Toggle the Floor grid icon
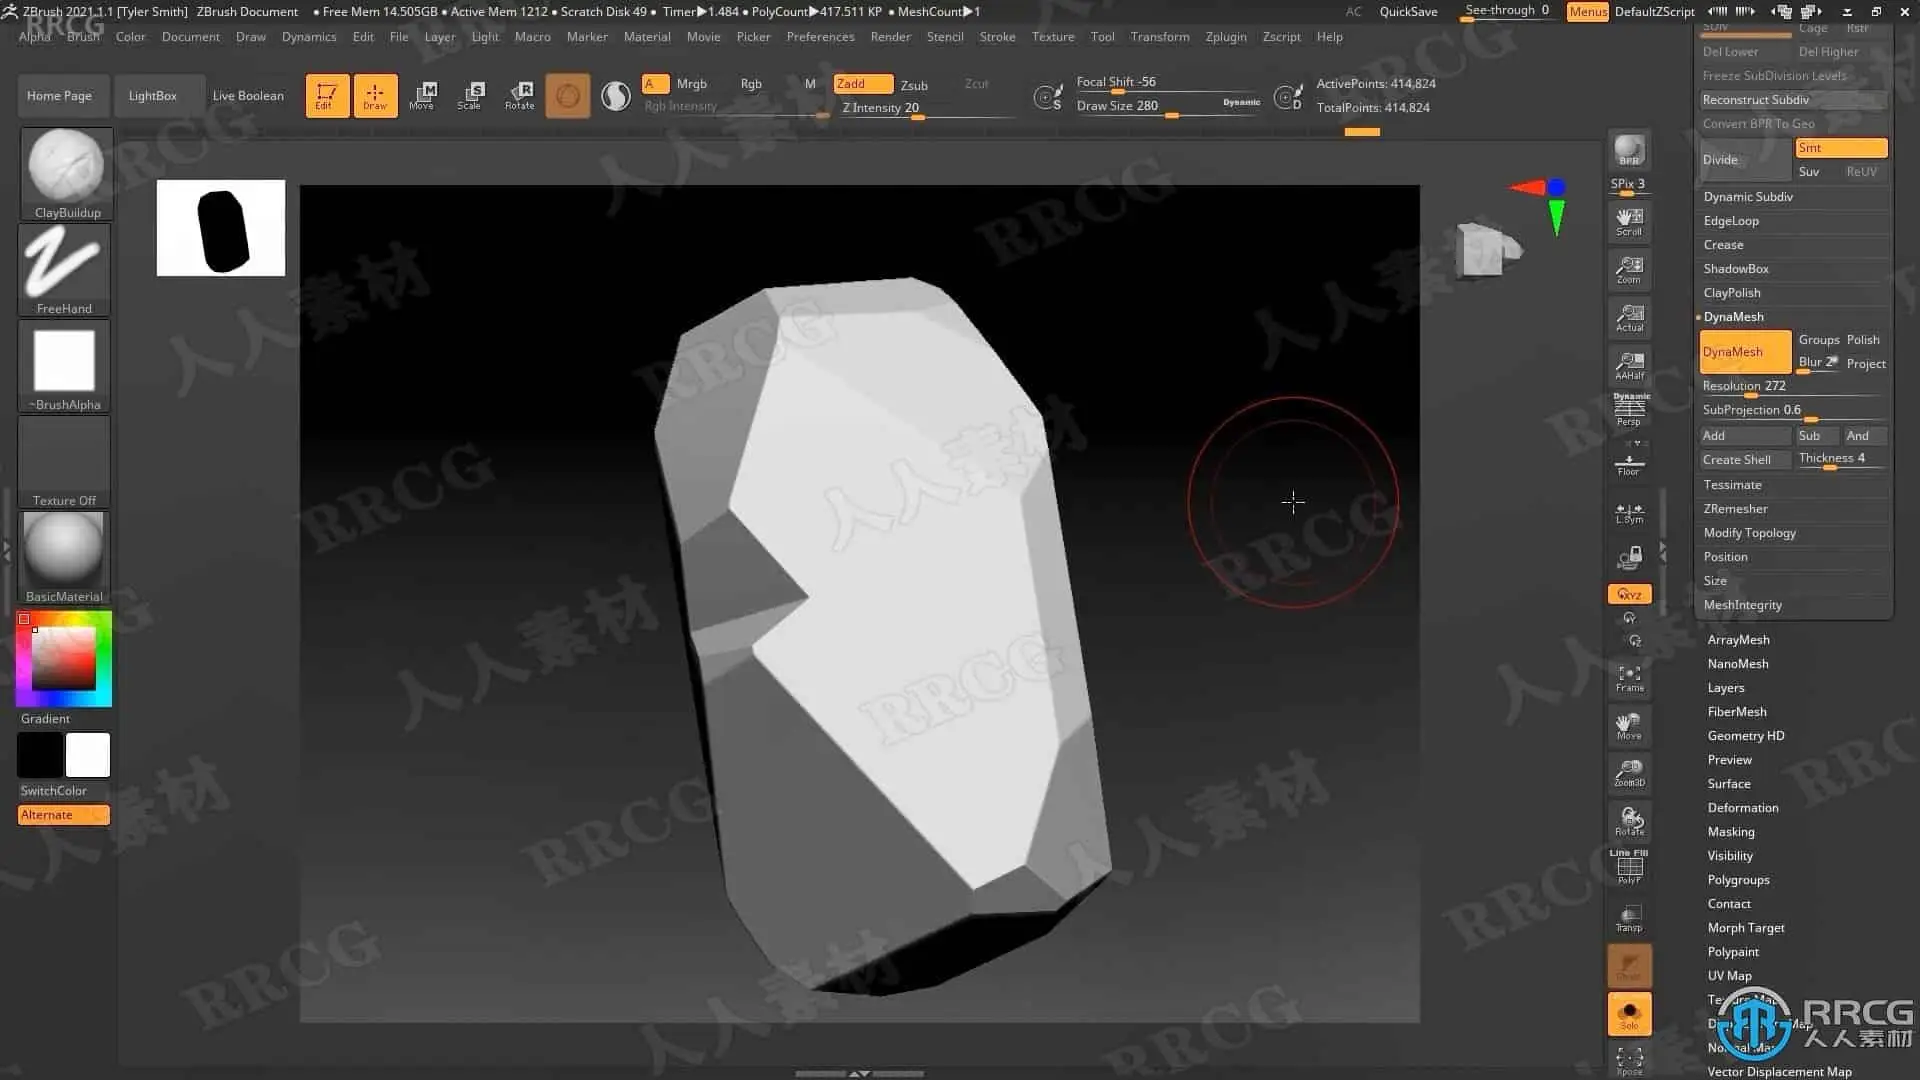Image resolution: width=1920 pixels, height=1080 pixels. point(1629,464)
